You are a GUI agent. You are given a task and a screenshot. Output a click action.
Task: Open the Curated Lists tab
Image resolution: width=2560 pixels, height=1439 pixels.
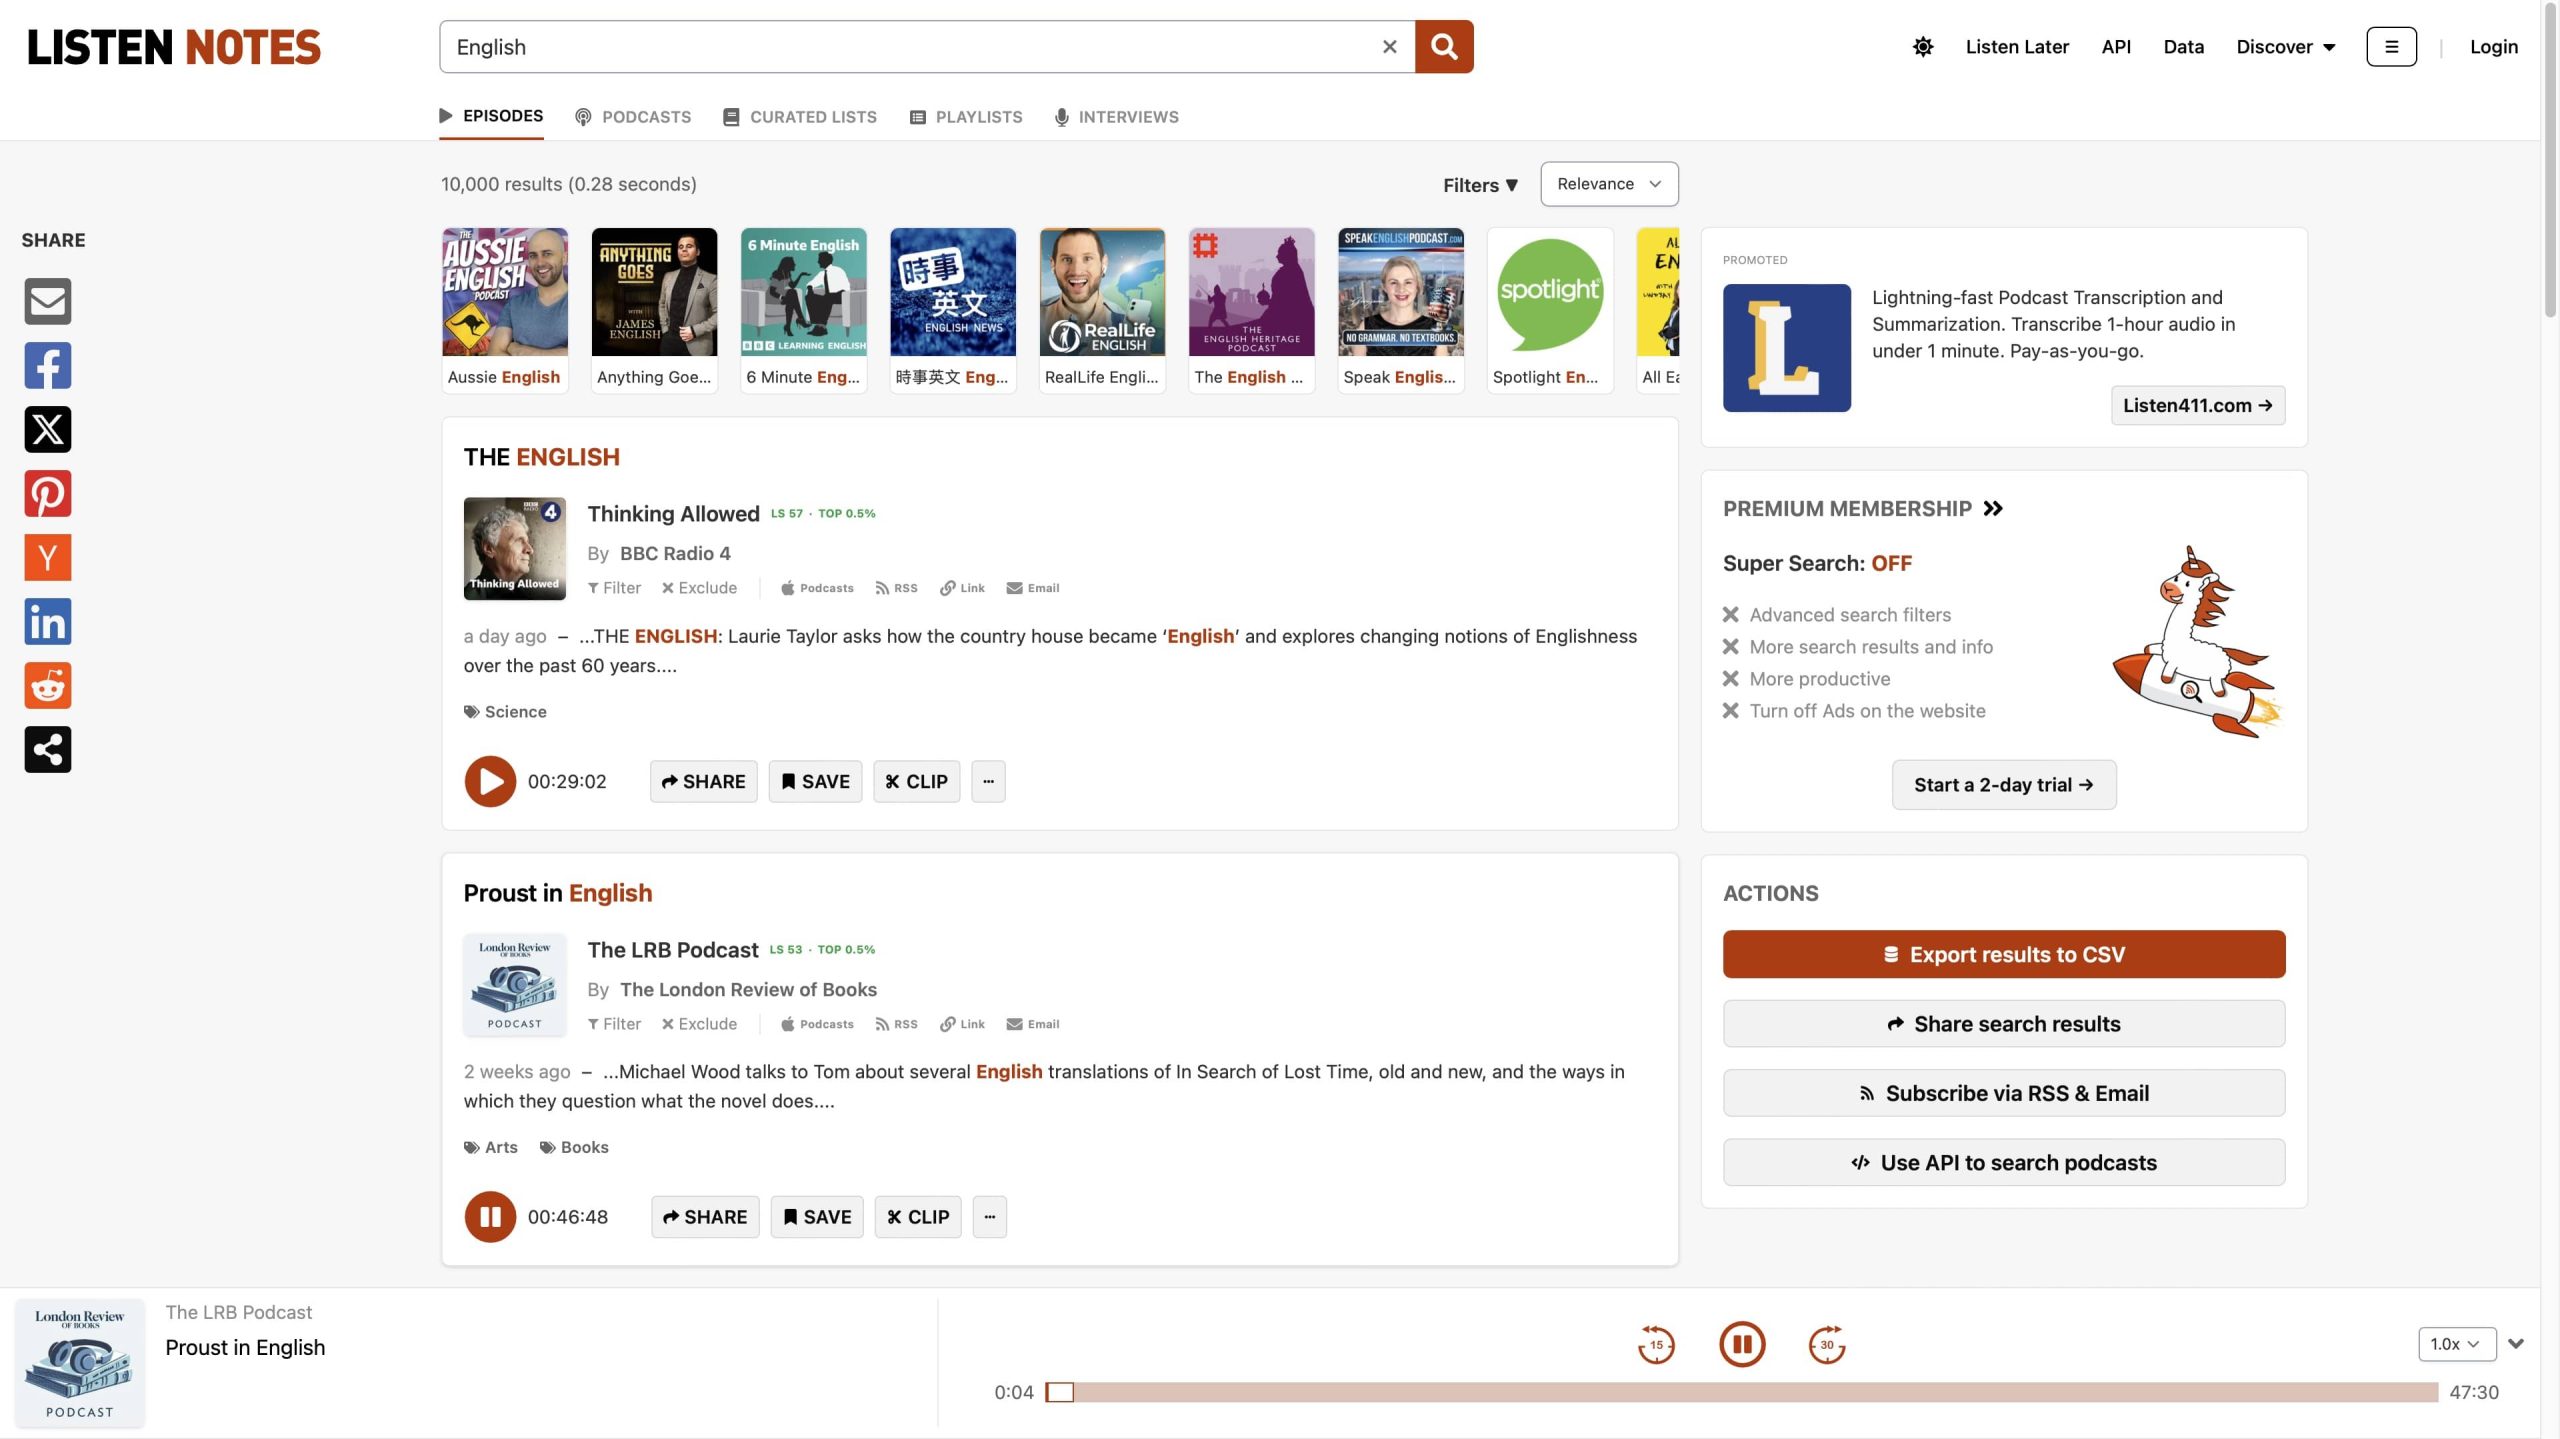[800, 117]
